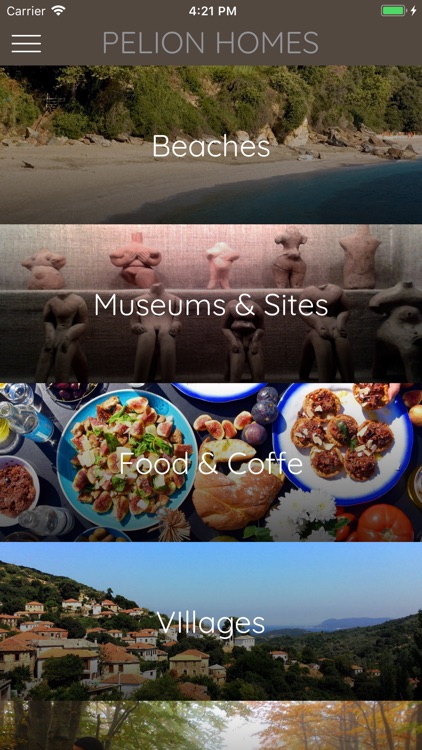Viewport: 422px width, 750px height.
Task: Tap the white plate of bruschetta
Action: (343, 442)
